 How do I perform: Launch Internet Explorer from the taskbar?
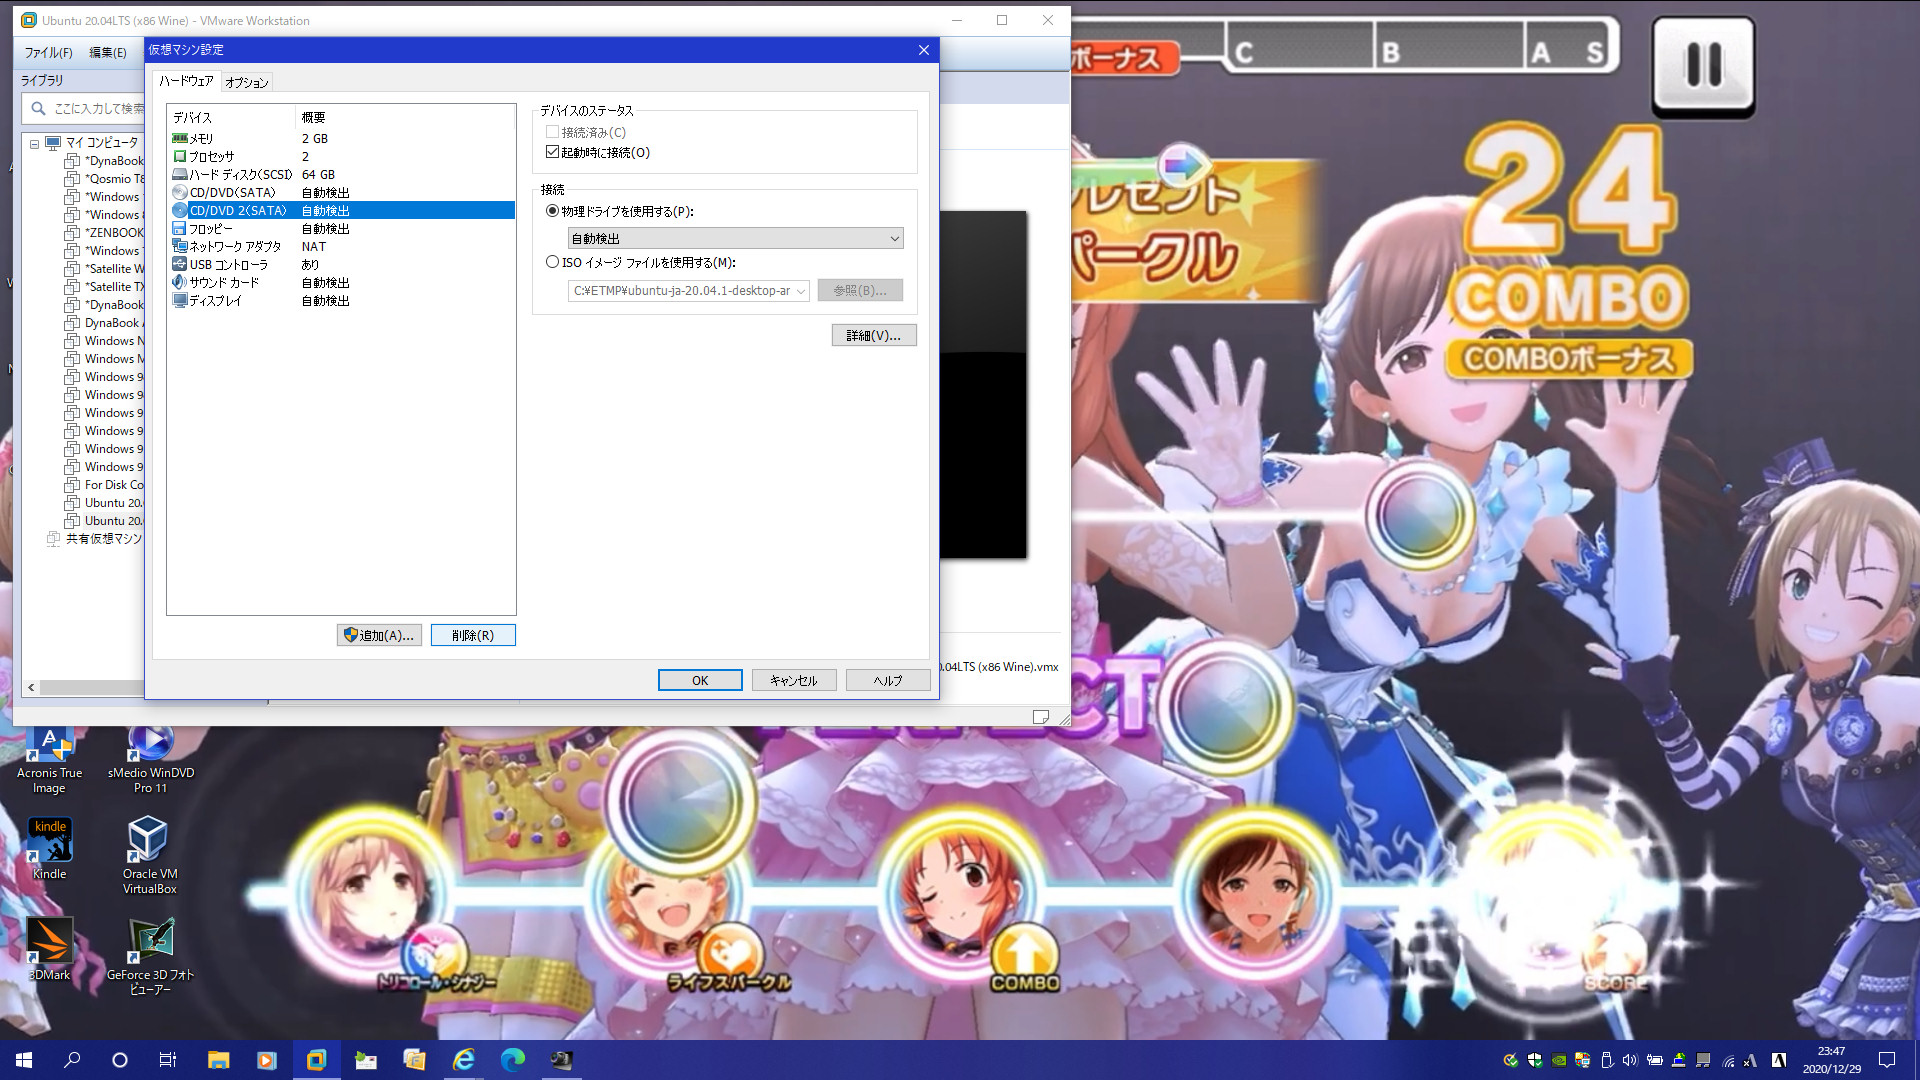tap(463, 1060)
